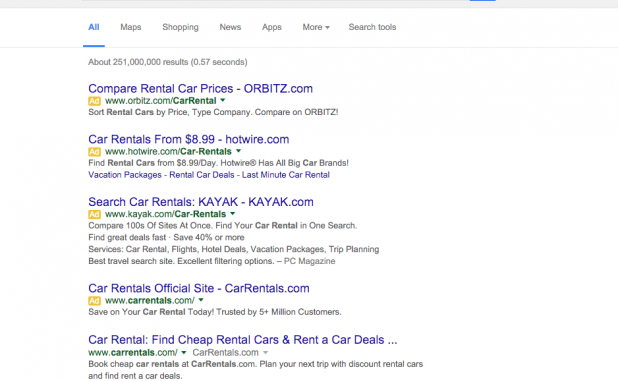Screen dimensions: 618x381
Task: Expand dropdown arrow next to ad carrentals.com/
Action: click(201, 300)
